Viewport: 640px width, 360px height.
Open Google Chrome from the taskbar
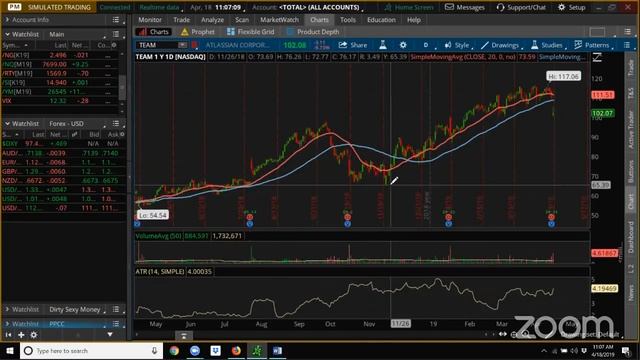click(x=174, y=351)
